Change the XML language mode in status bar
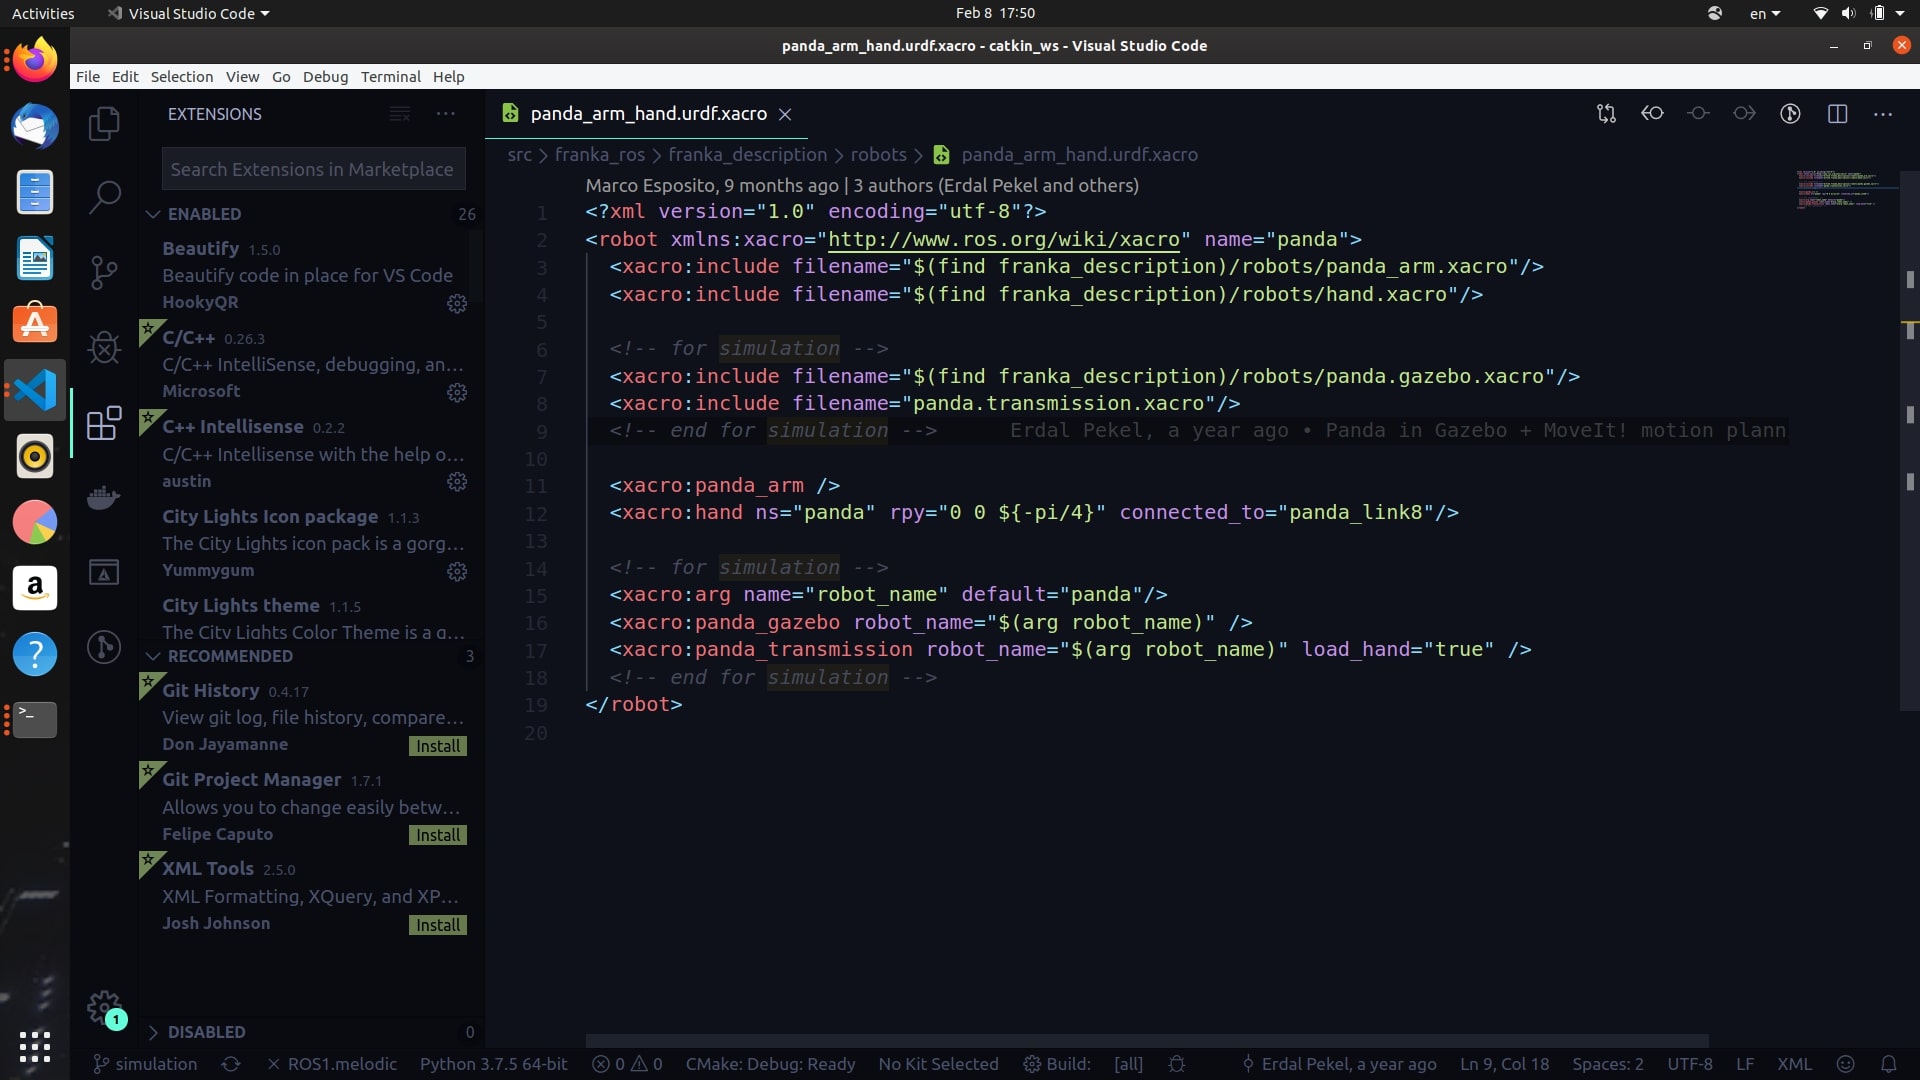 click(1793, 1064)
